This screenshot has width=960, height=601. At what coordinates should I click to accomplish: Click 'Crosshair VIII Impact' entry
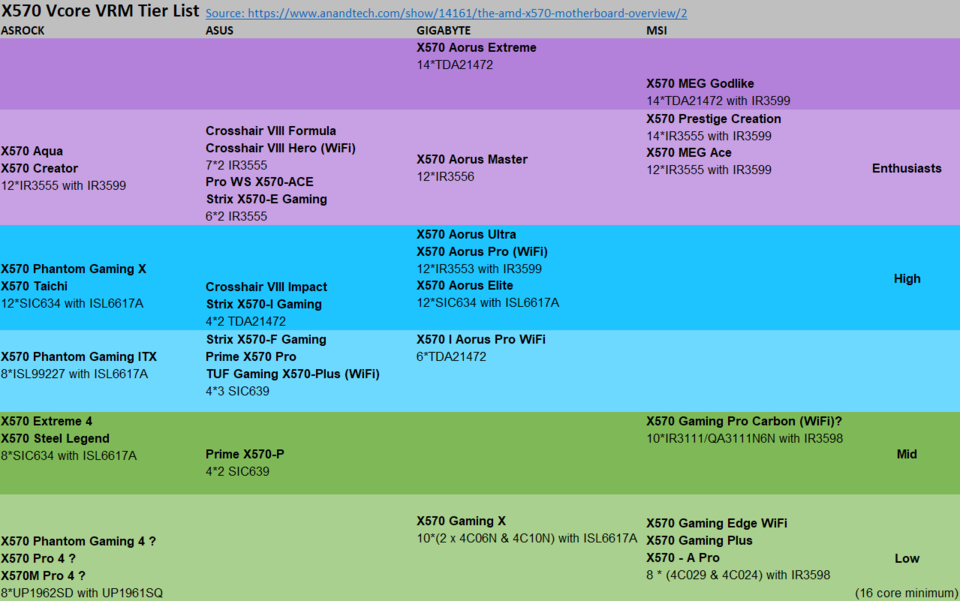coord(266,287)
